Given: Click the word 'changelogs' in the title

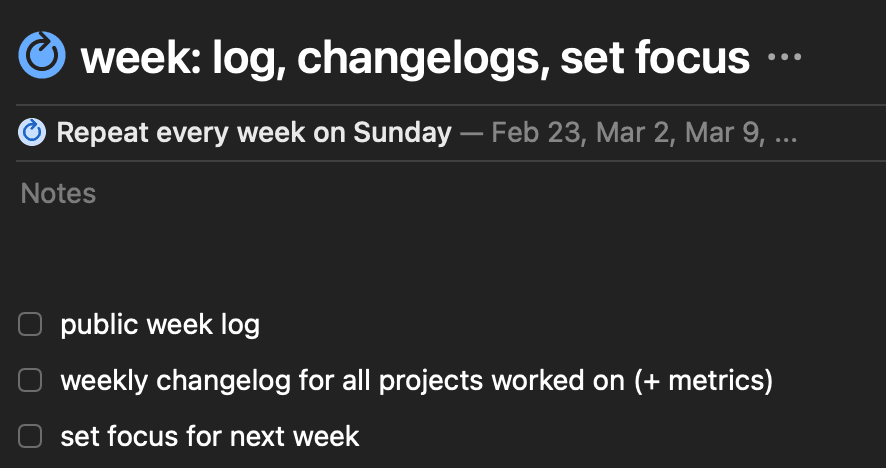Looking at the screenshot, I should [421, 58].
